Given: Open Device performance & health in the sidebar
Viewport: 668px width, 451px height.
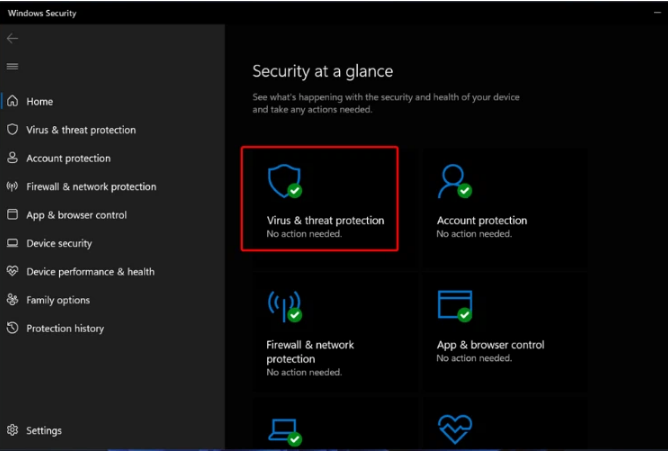Looking at the screenshot, I should [90, 272].
